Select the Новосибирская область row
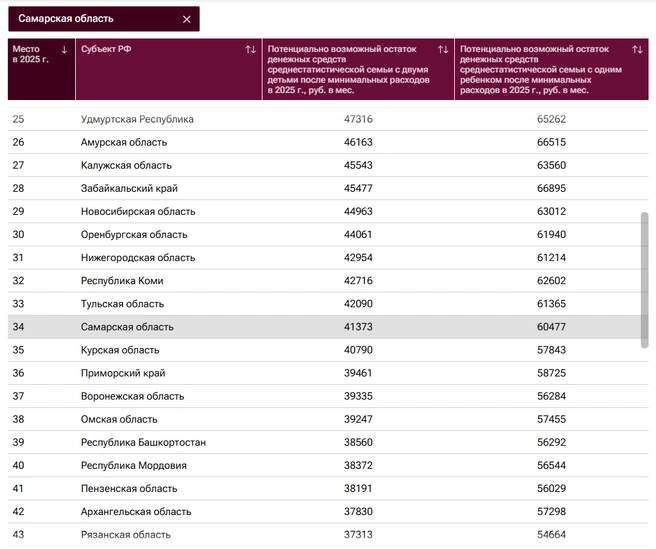Viewport: 656px width, 549px height. (x=328, y=211)
